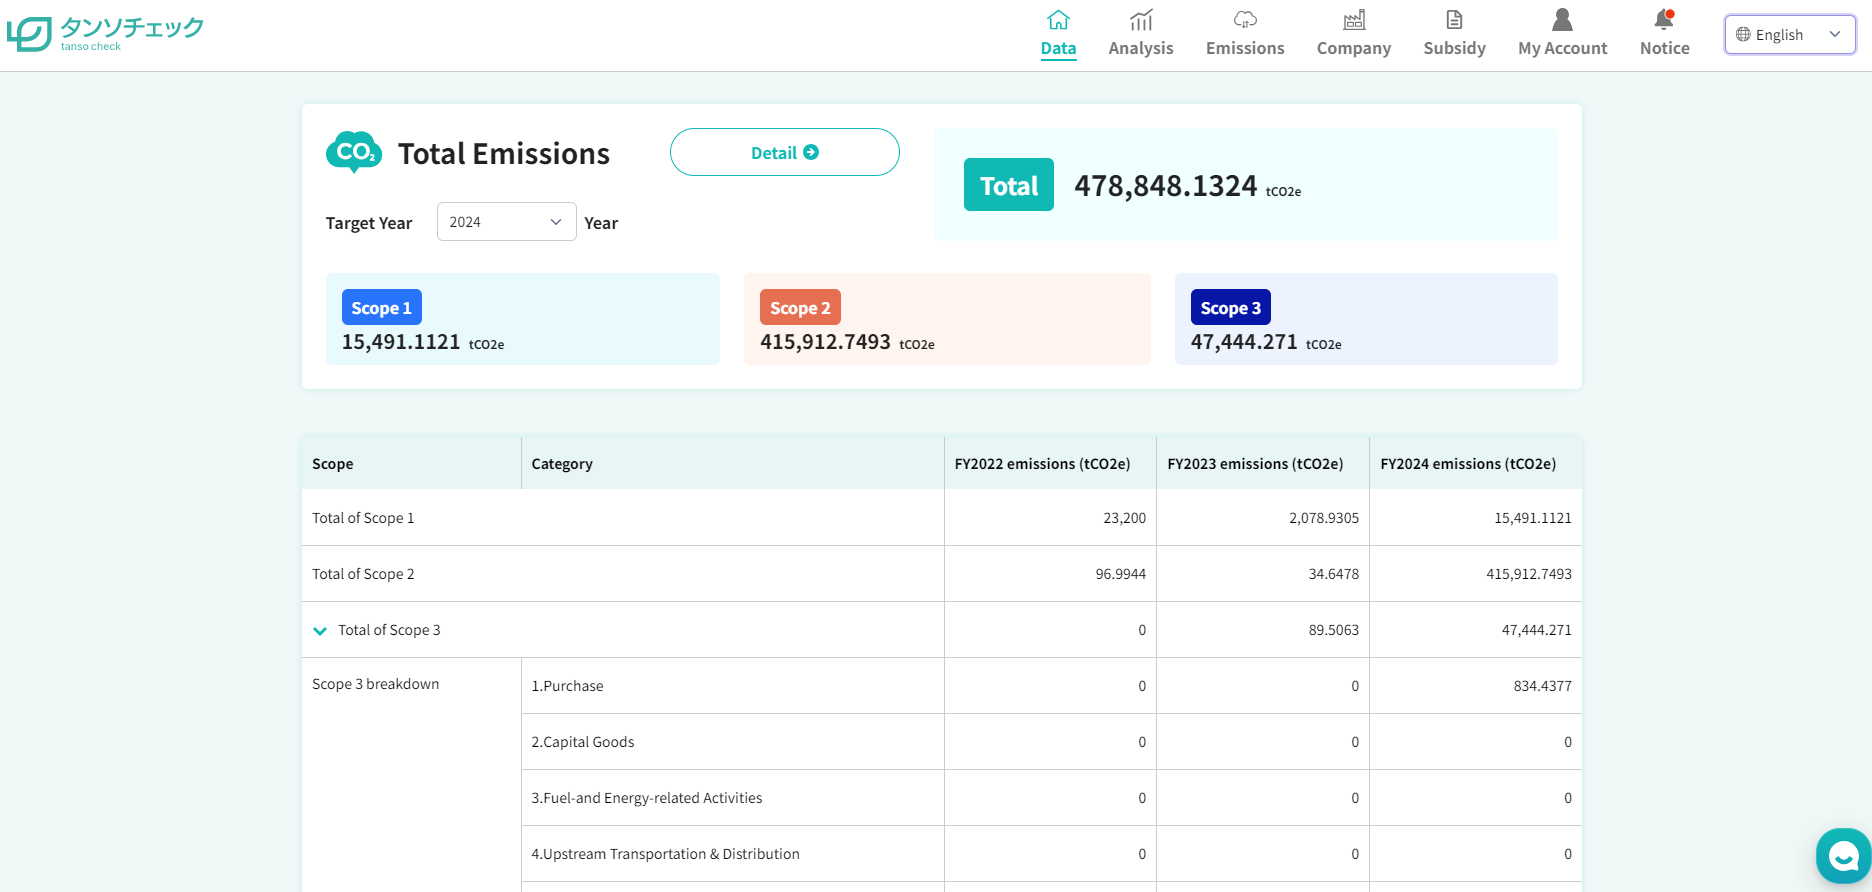Click the Tanso Check logo
This screenshot has height=892, width=1872.
105,33
